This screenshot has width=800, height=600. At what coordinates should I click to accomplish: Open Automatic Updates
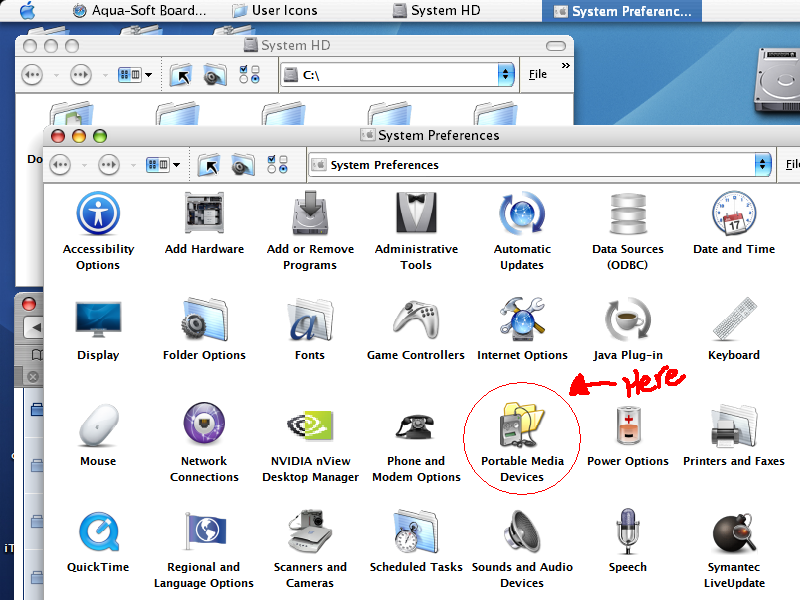[522, 231]
